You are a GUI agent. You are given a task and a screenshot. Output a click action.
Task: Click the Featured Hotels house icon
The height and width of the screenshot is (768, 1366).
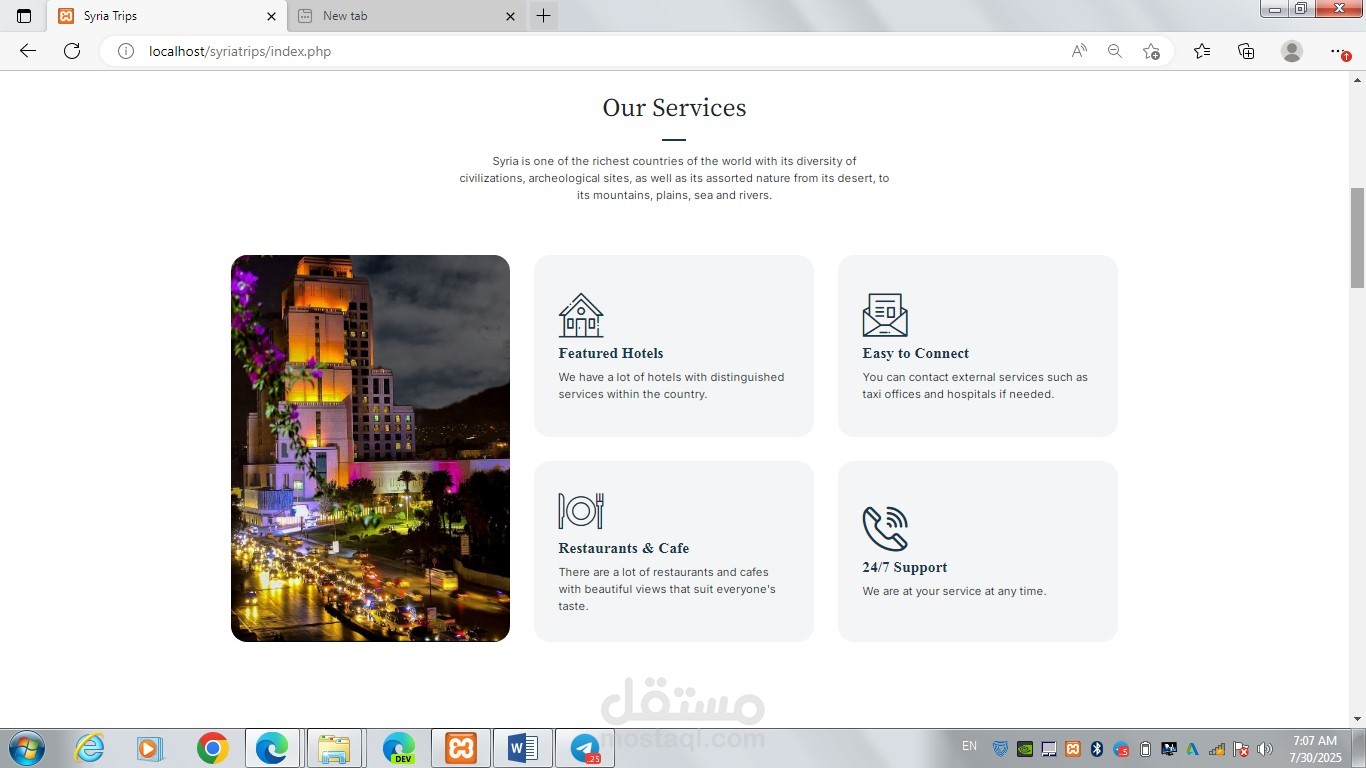tap(581, 315)
